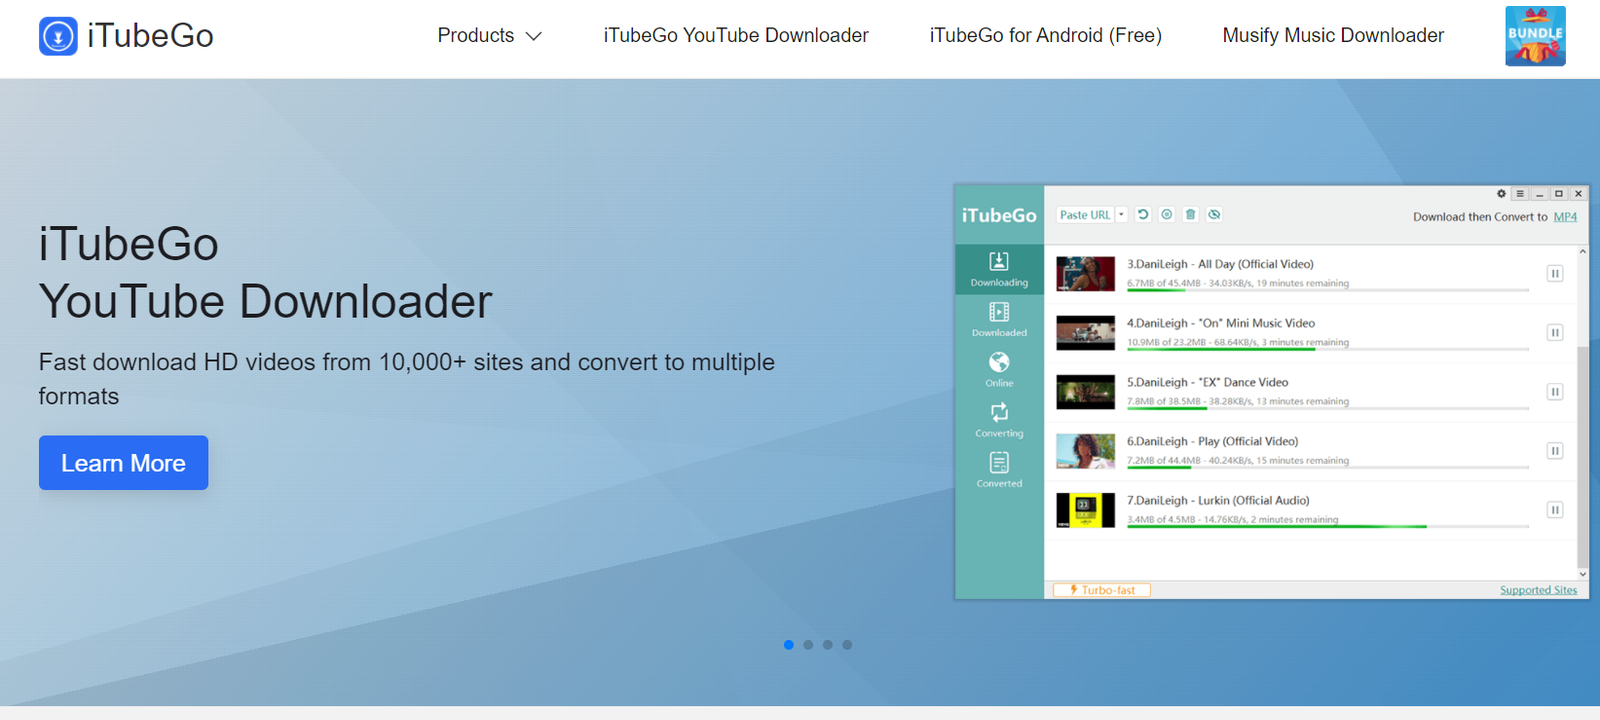Image resolution: width=1600 pixels, height=720 pixels.
Task: Open Musify Music Downloader nav item
Action: tap(1333, 36)
